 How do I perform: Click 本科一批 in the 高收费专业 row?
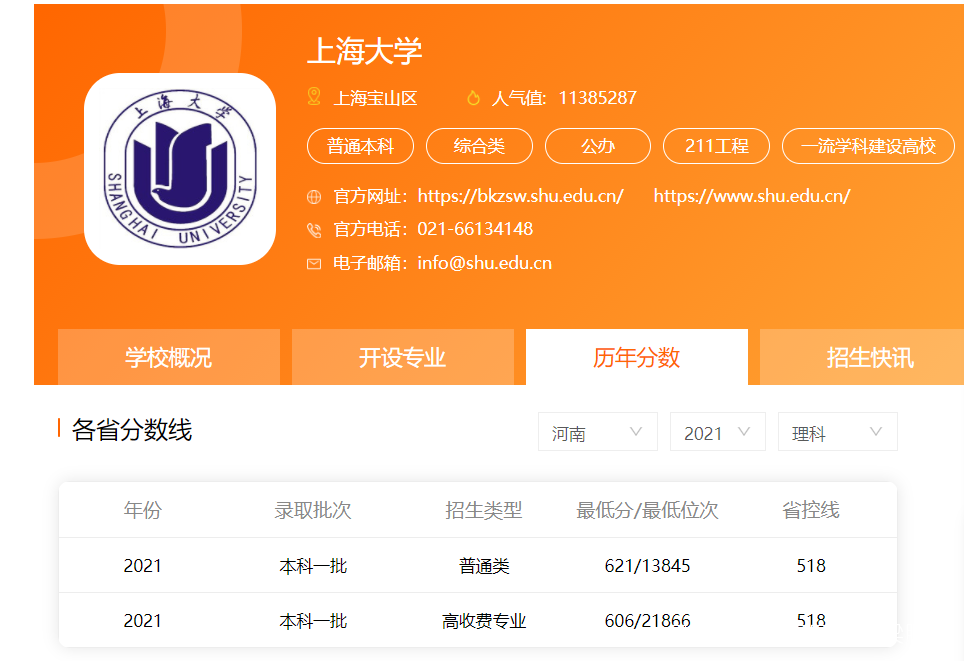coord(313,621)
